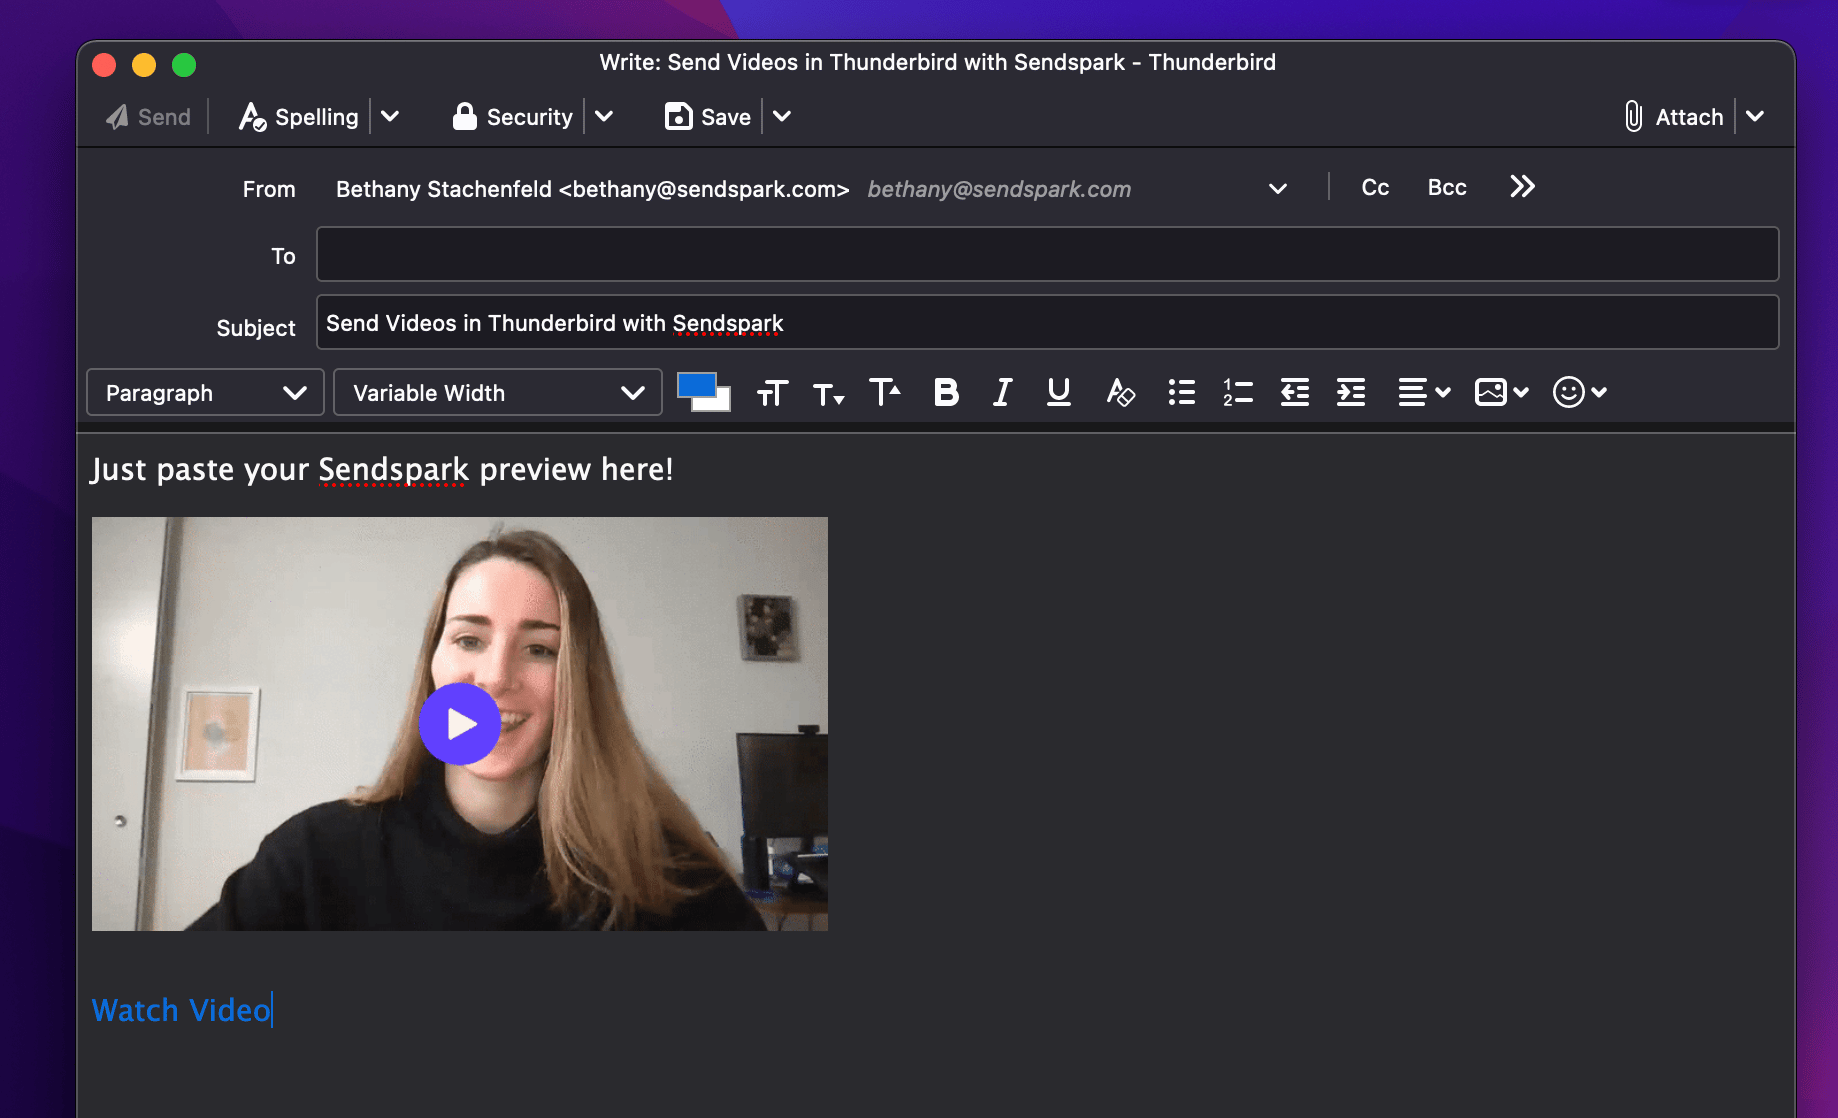Open the Watch Video link
The image size is (1838, 1118).
pyautogui.click(x=181, y=1010)
